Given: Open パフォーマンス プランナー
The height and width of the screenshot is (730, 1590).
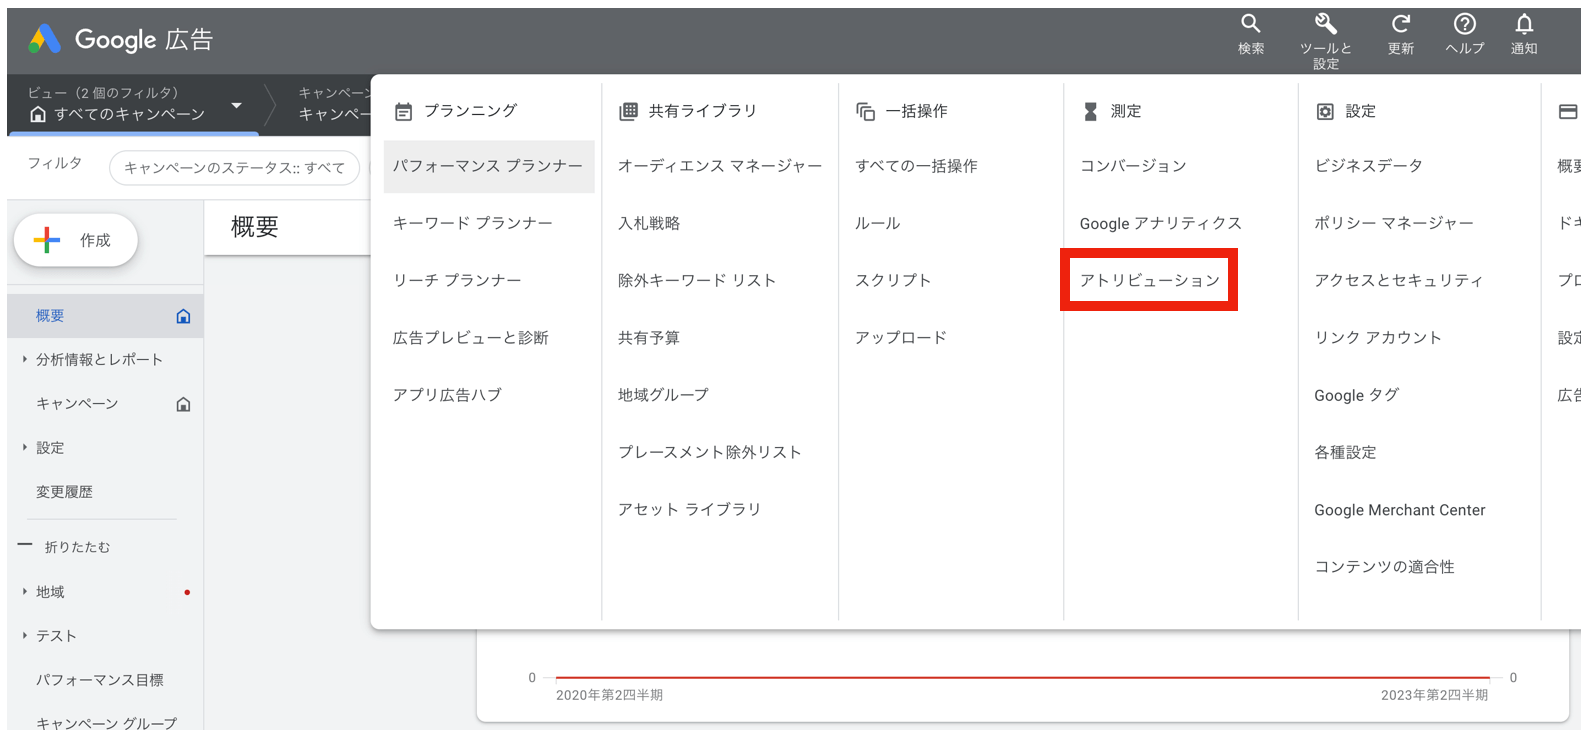Looking at the screenshot, I should click(x=489, y=166).
